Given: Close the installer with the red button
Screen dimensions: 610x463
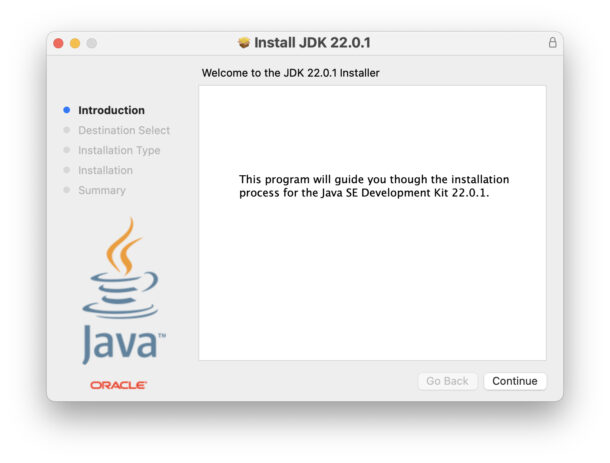Looking at the screenshot, I should [x=58, y=43].
